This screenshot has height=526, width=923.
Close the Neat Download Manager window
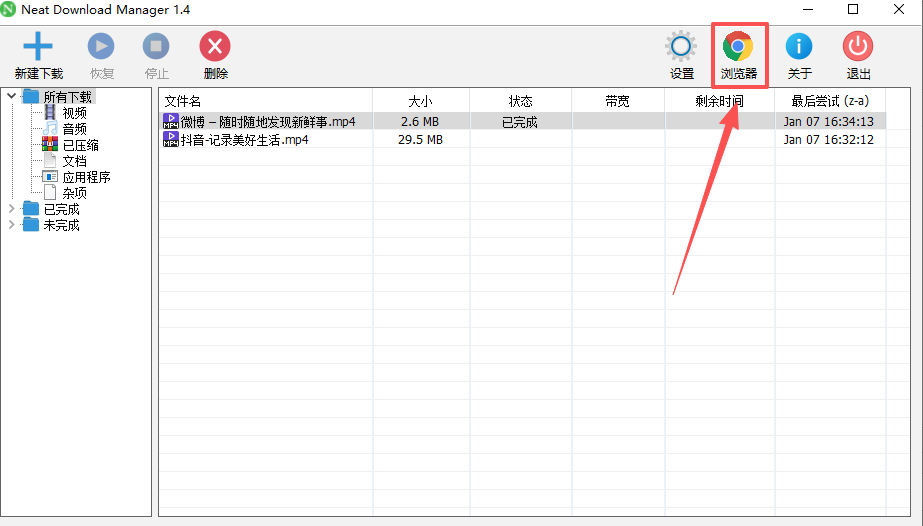(899, 9)
